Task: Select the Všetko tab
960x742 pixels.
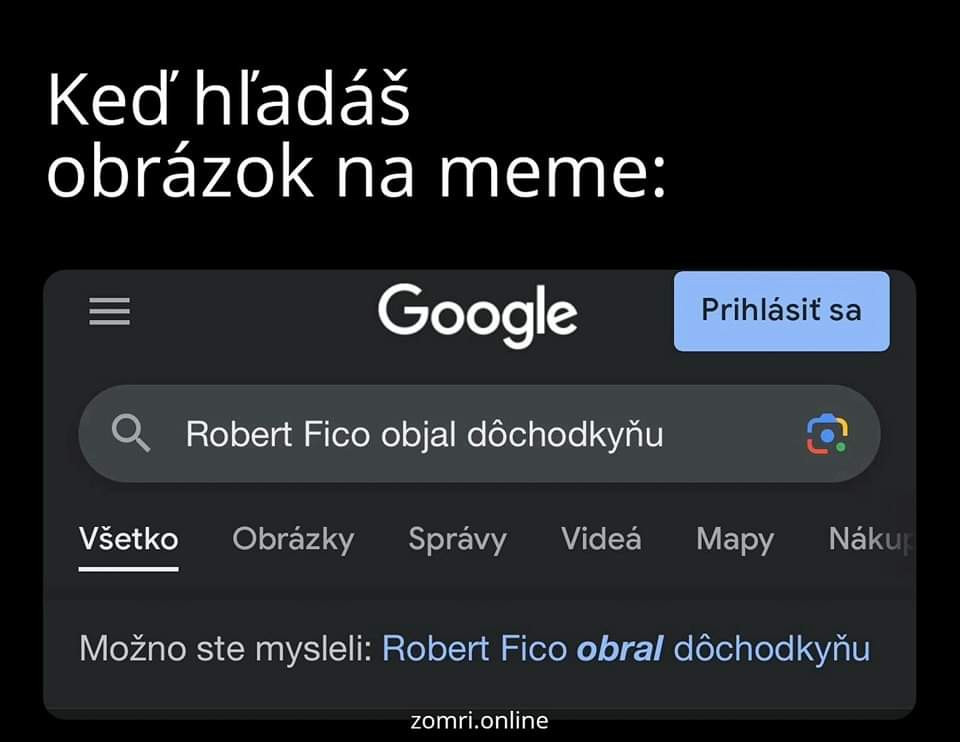Action: coord(129,539)
